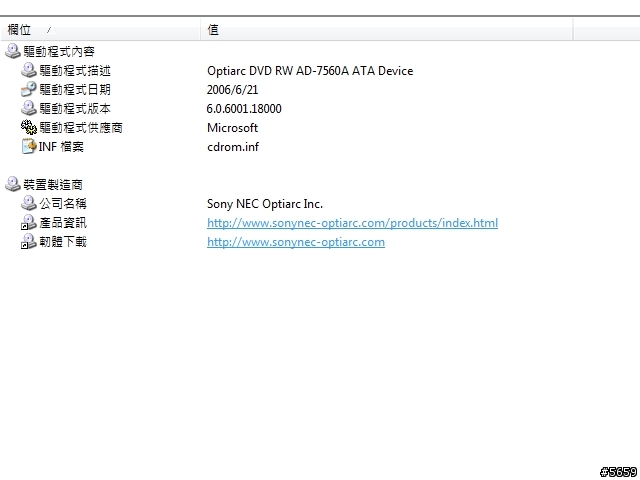Click the icon beside 公司名稱
The height and width of the screenshot is (480, 640).
(x=29, y=203)
